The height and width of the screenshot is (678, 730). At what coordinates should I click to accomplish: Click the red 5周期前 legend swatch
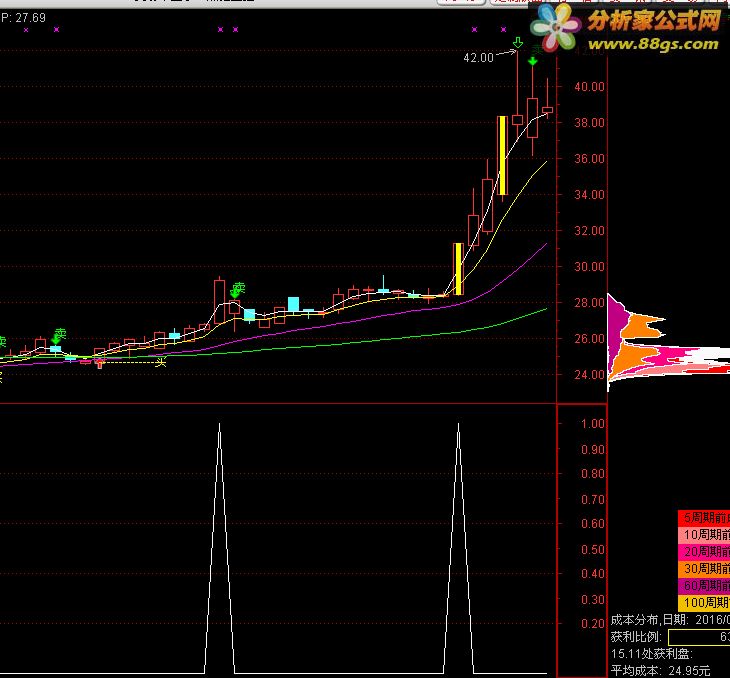pyautogui.click(x=704, y=518)
